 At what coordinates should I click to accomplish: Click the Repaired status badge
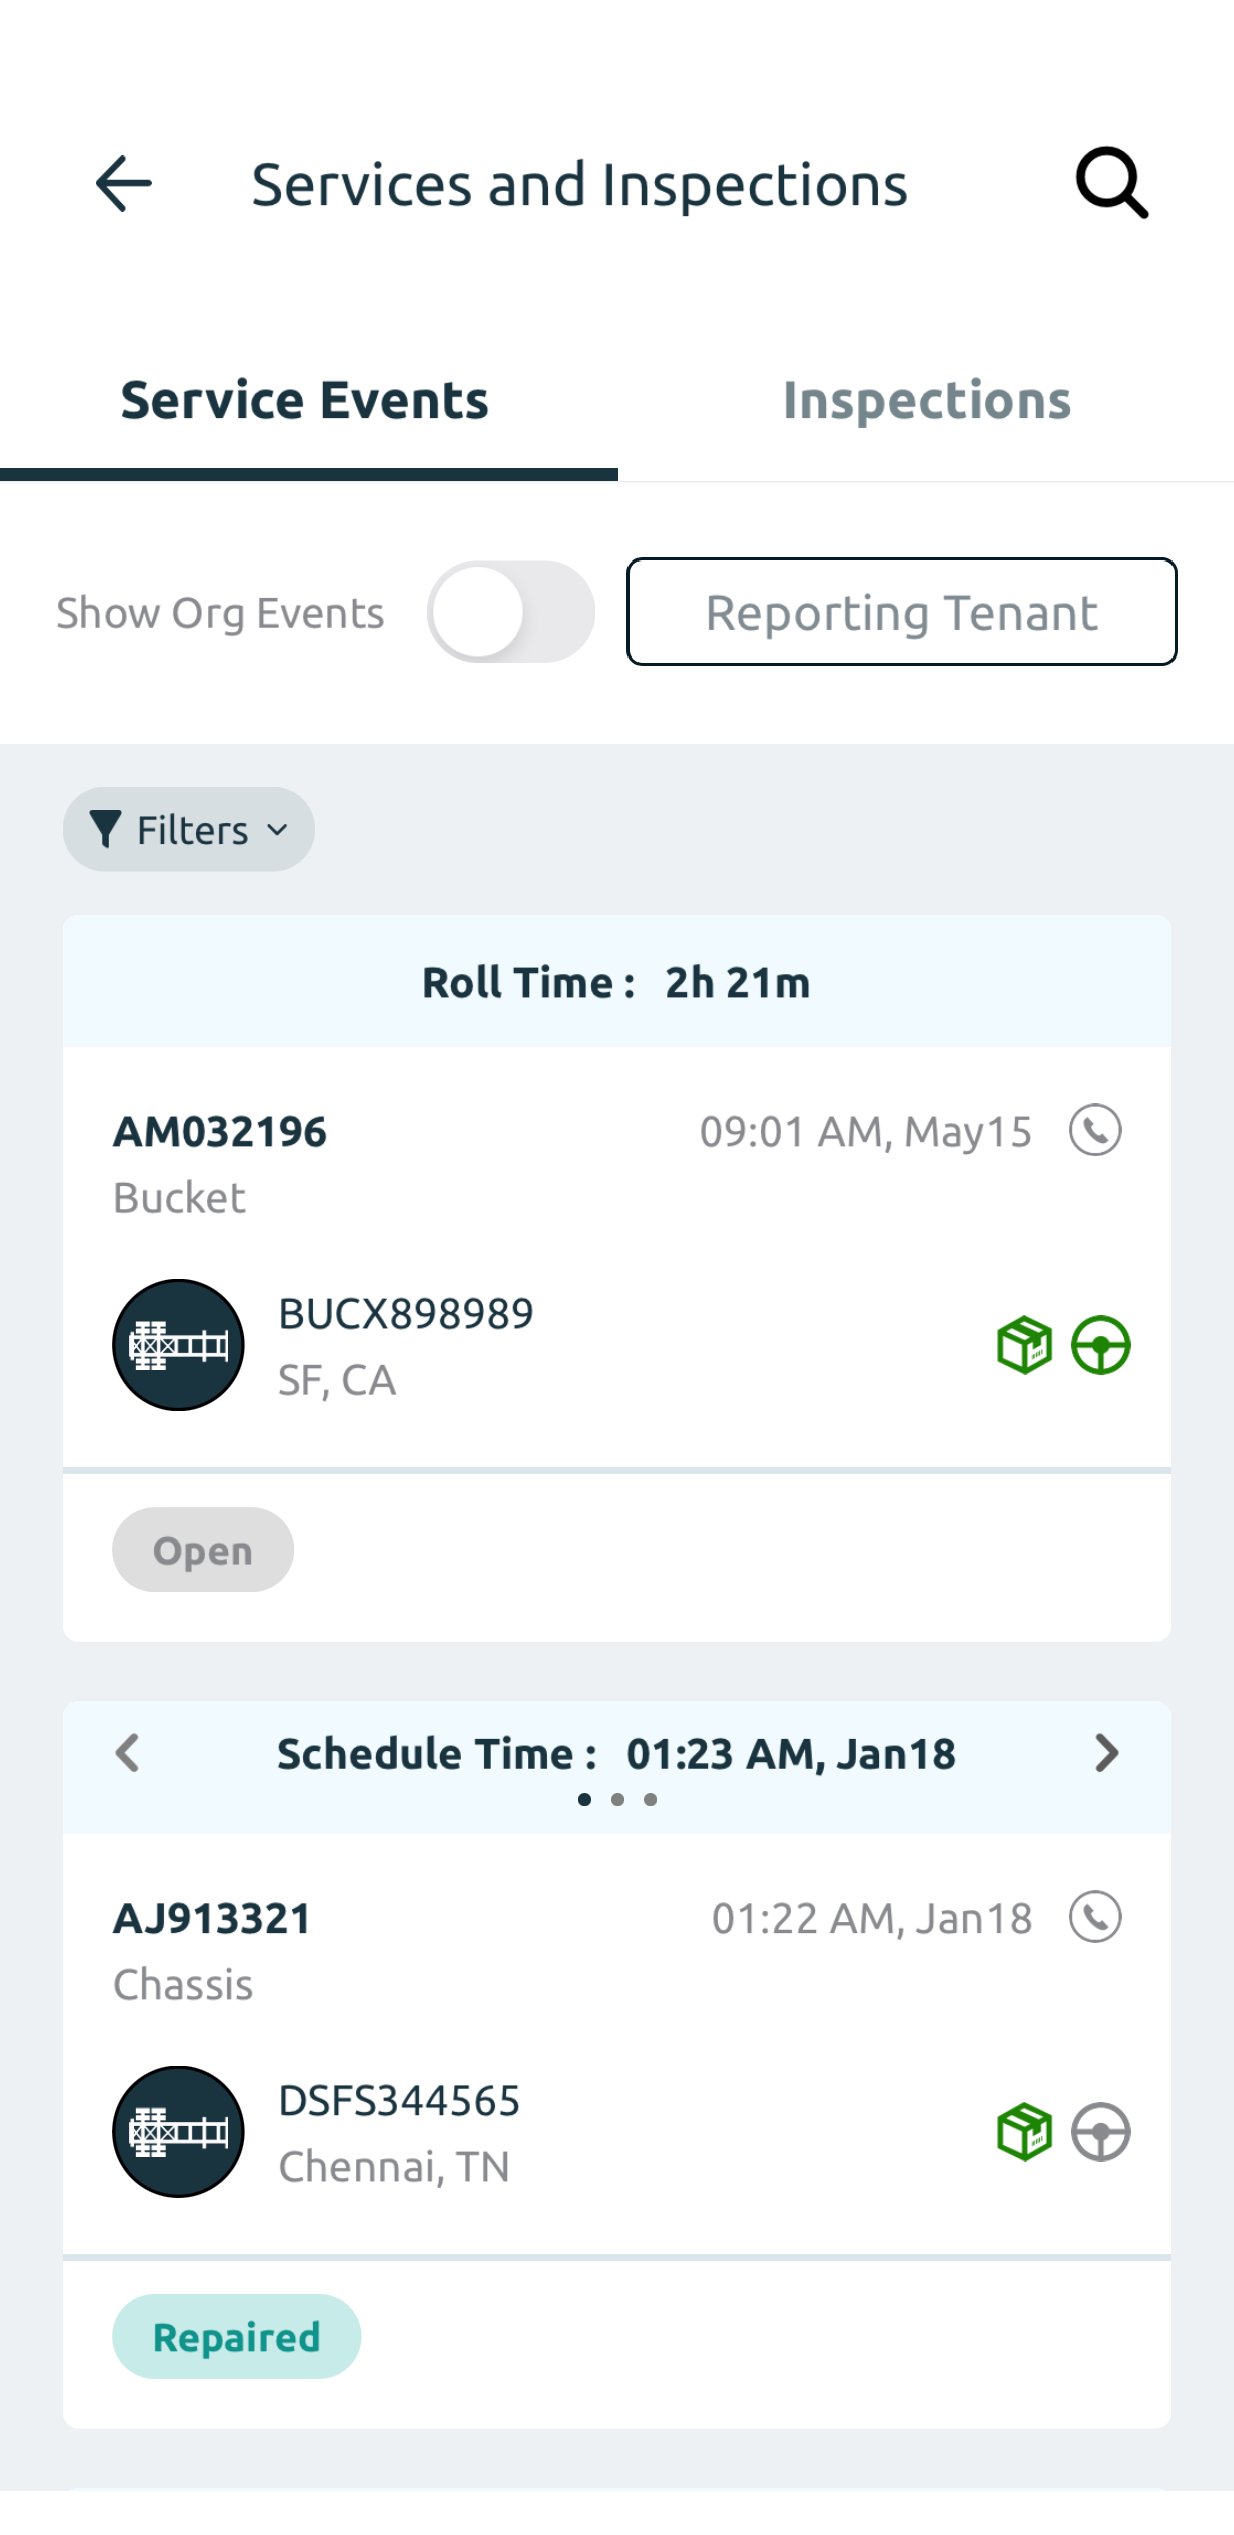[x=236, y=2337]
